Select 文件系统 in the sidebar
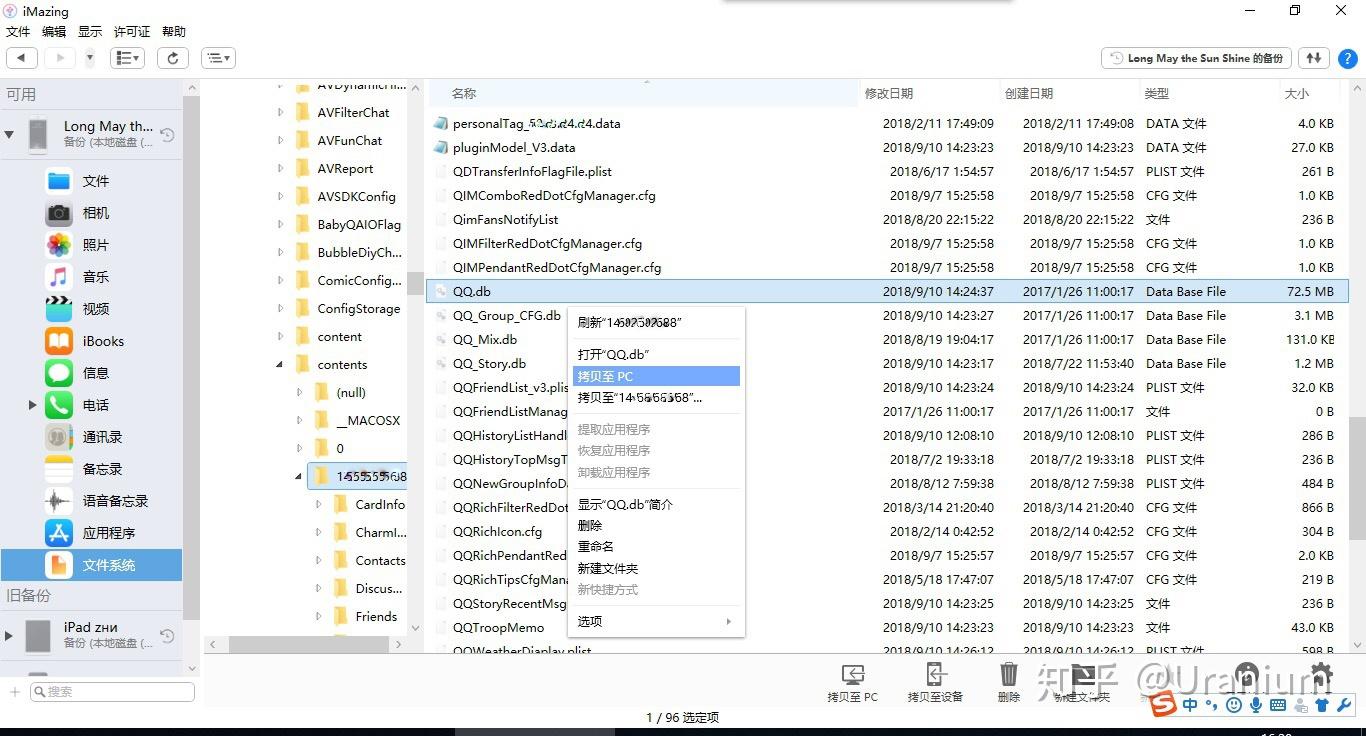This screenshot has width=1366, height=736. coord(91,565)
